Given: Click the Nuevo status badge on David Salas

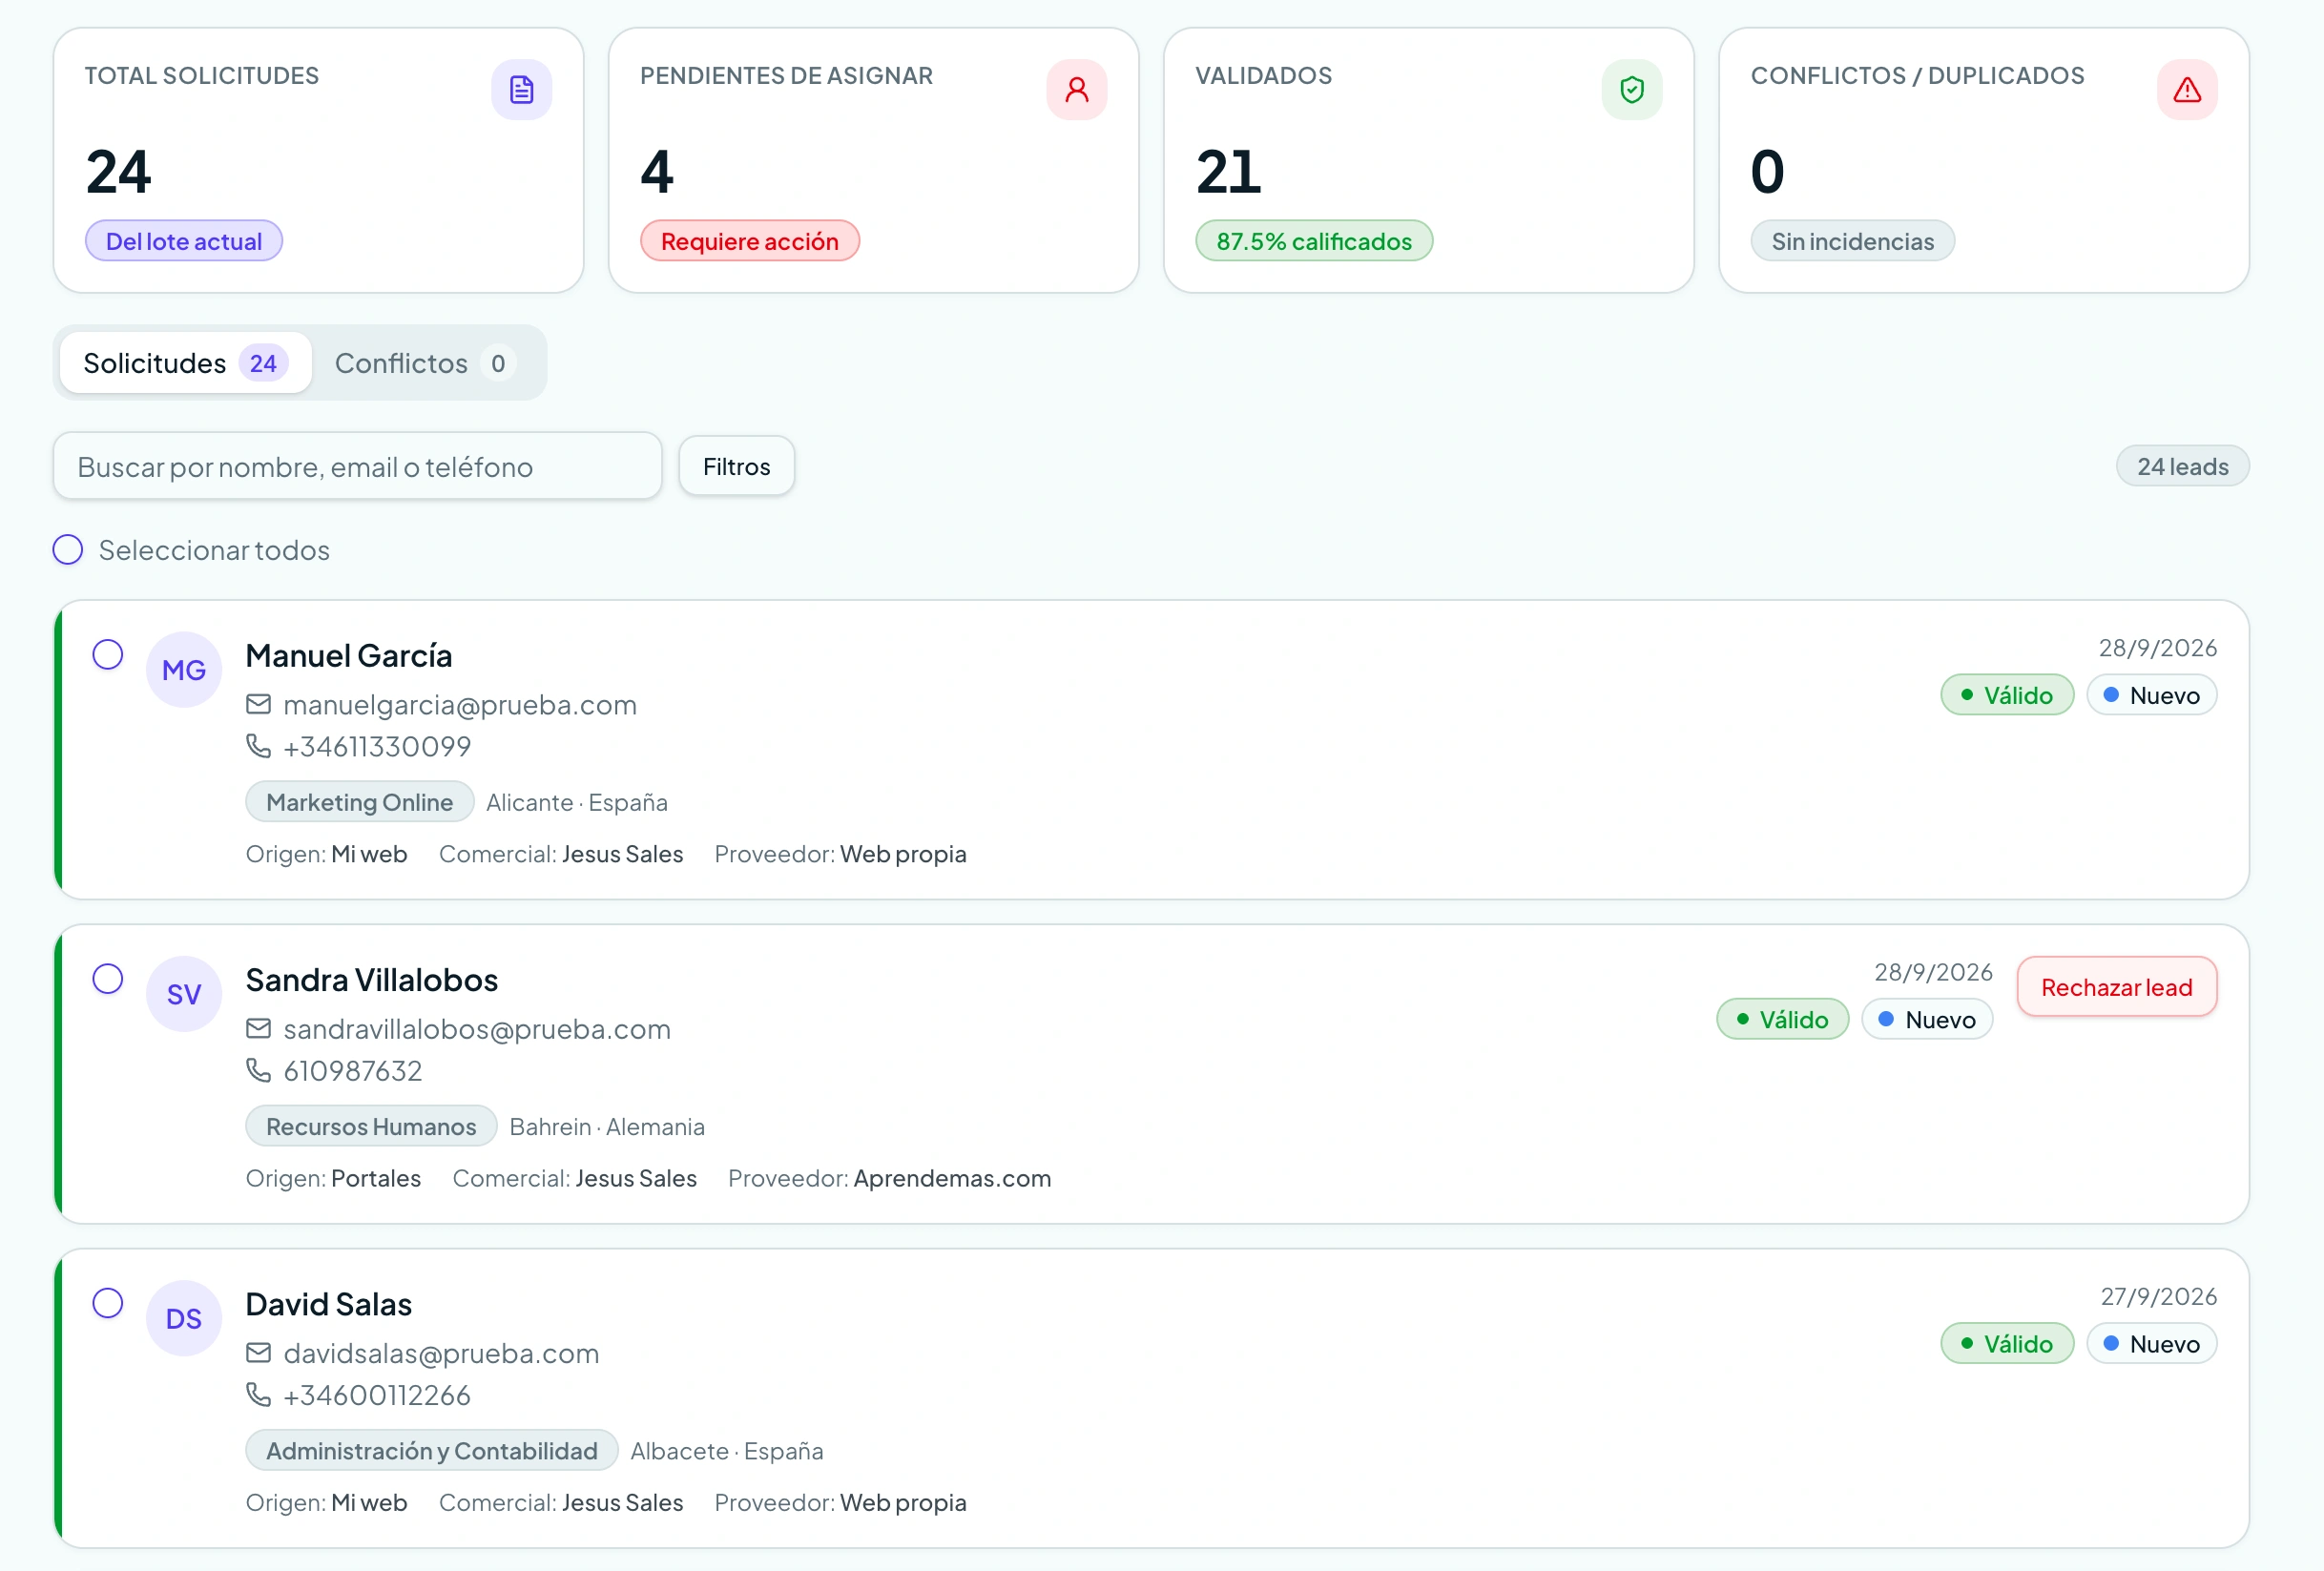Looking at the screenshot, I should click(2152, 1343).
